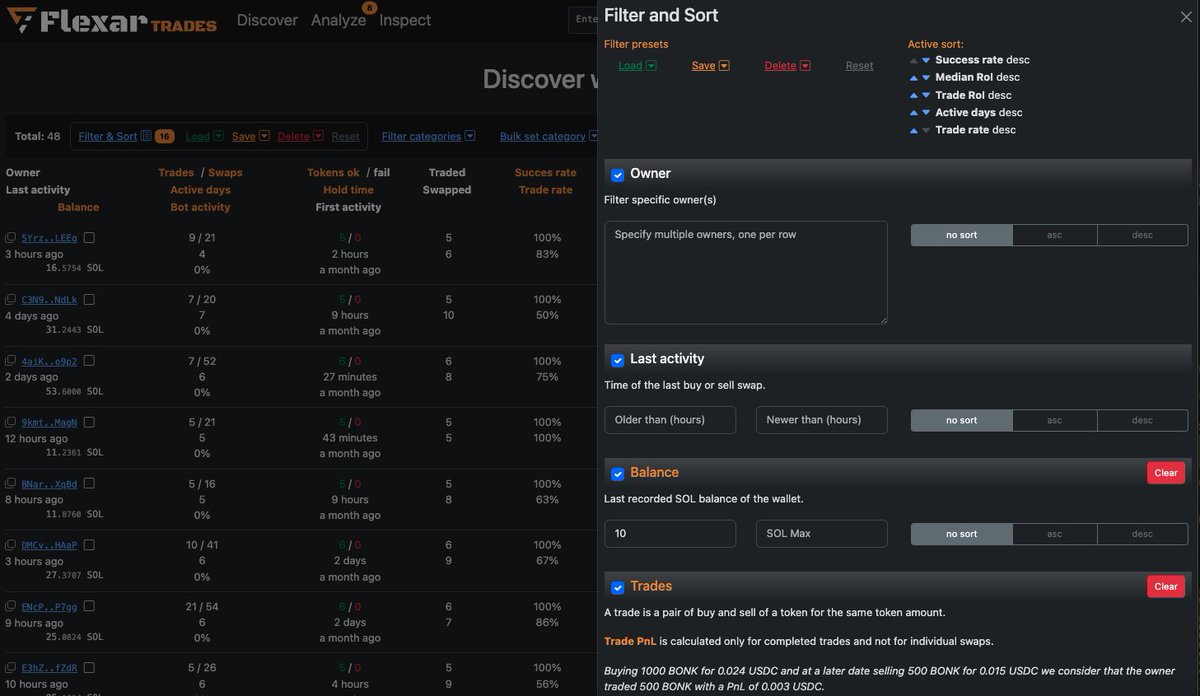This screenshot has width=1200, height=696.
Task: Toggle the Owner filter checkbox
Action: 618,175
